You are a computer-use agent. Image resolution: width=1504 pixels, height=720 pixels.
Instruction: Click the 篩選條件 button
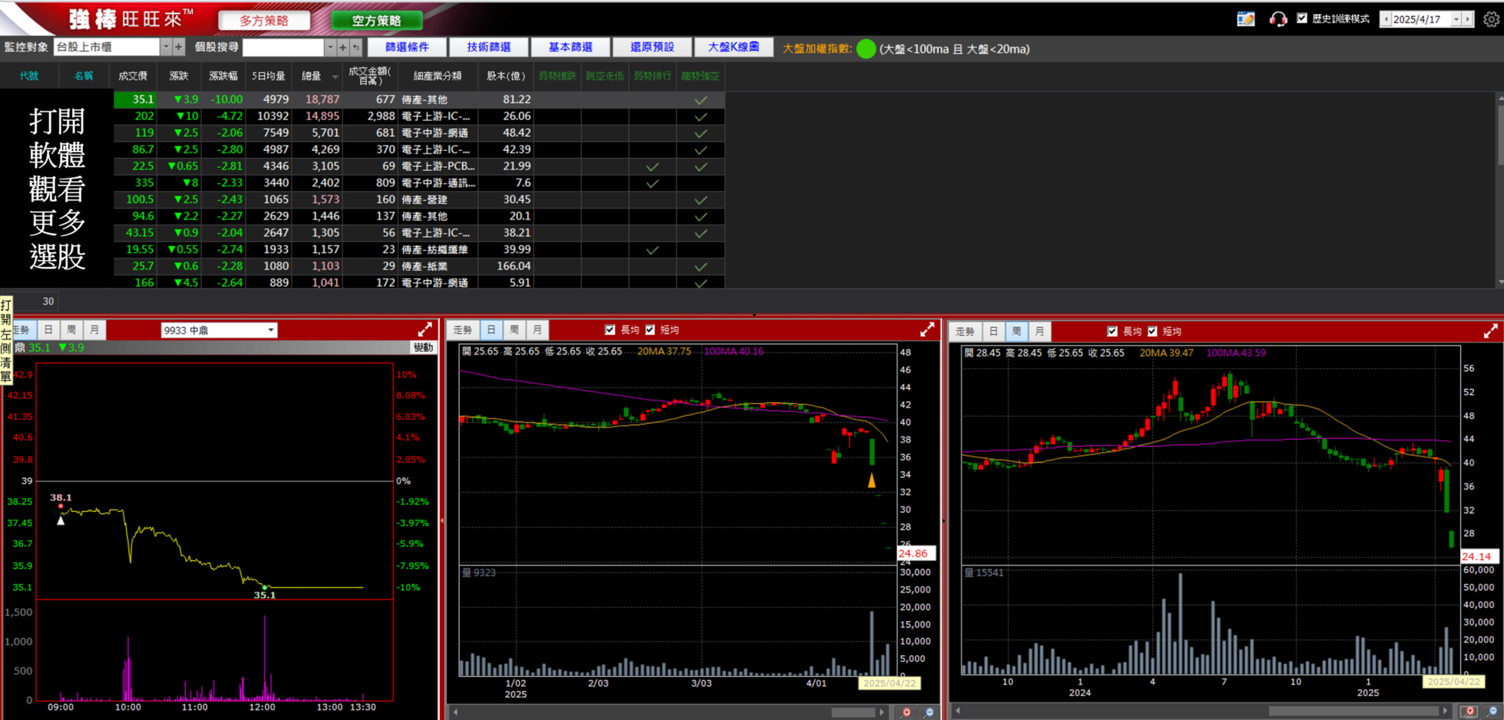point(407,47)
